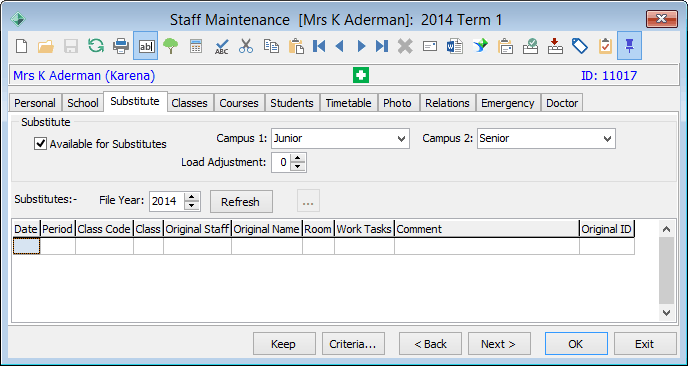
Task: Click the inbox with green check icon
Action: [530, 46]
